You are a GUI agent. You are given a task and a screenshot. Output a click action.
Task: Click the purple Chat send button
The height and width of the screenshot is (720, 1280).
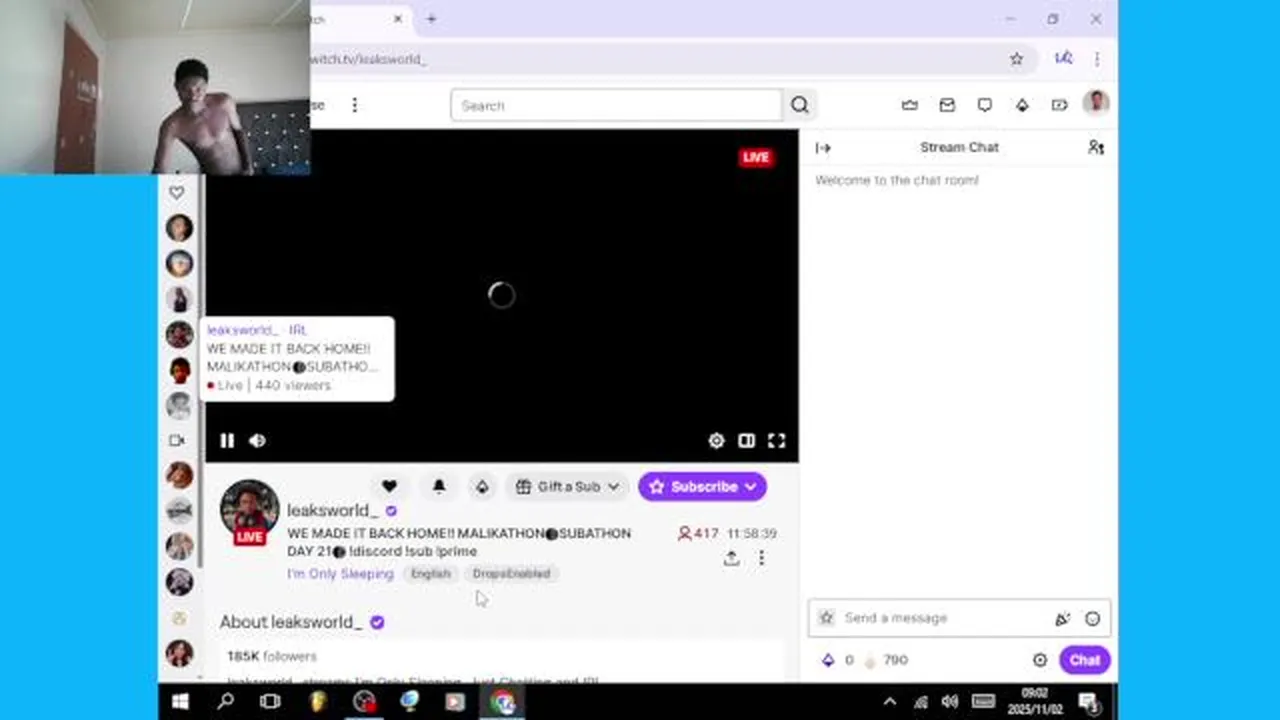(1084, 660)
